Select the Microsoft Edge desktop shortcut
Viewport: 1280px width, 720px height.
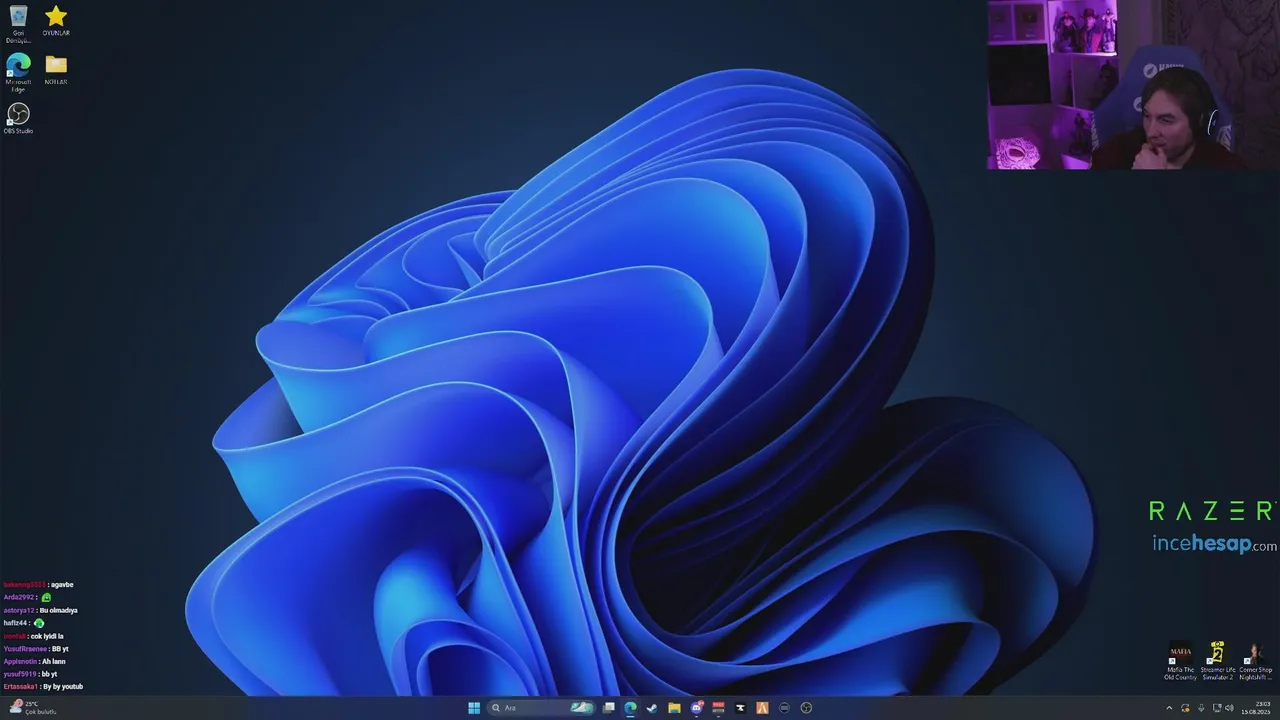[x=18, y=73]
